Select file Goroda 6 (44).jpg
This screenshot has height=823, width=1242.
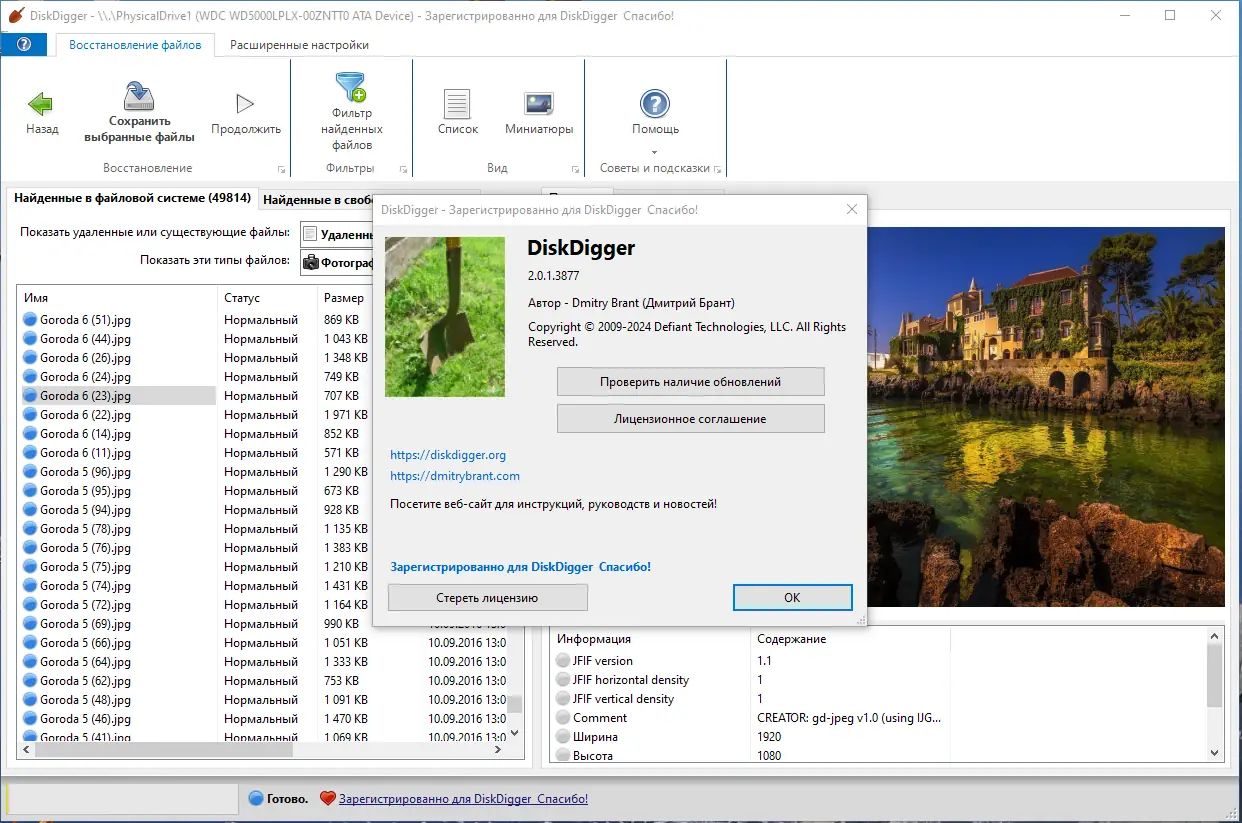[85, 339]
